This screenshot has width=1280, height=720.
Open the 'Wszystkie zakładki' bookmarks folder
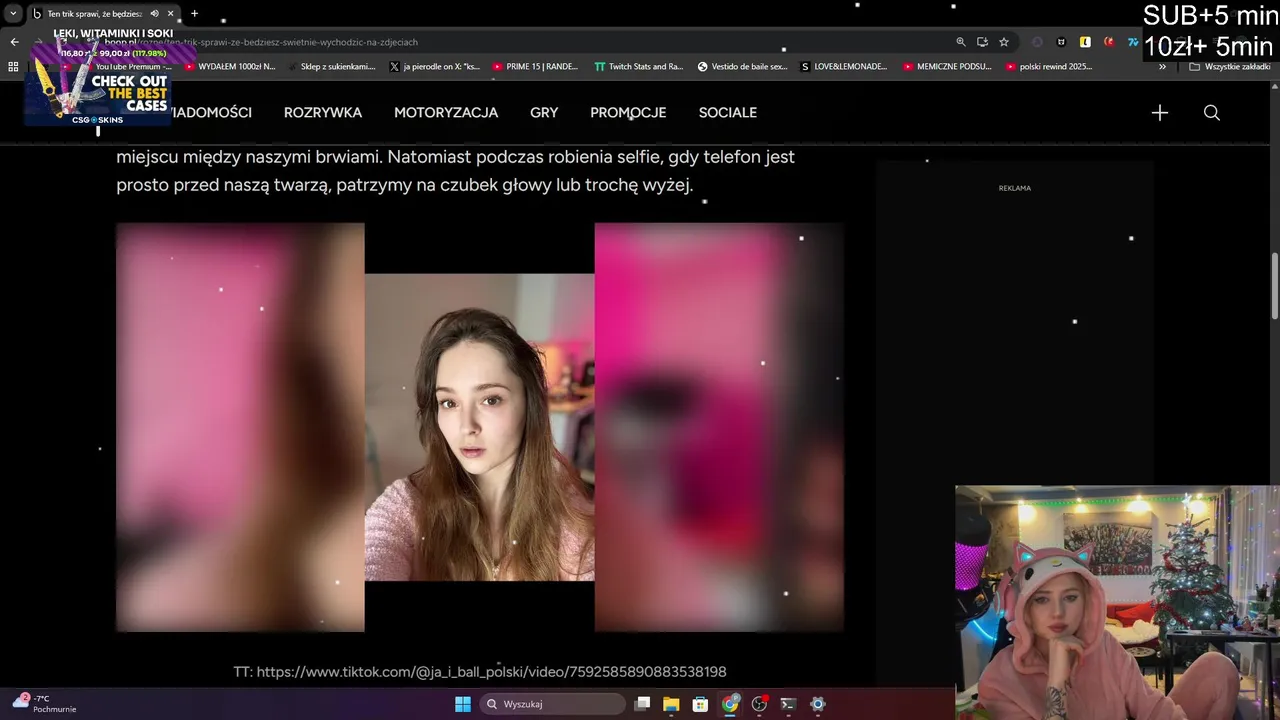(x=1230, y=67)
